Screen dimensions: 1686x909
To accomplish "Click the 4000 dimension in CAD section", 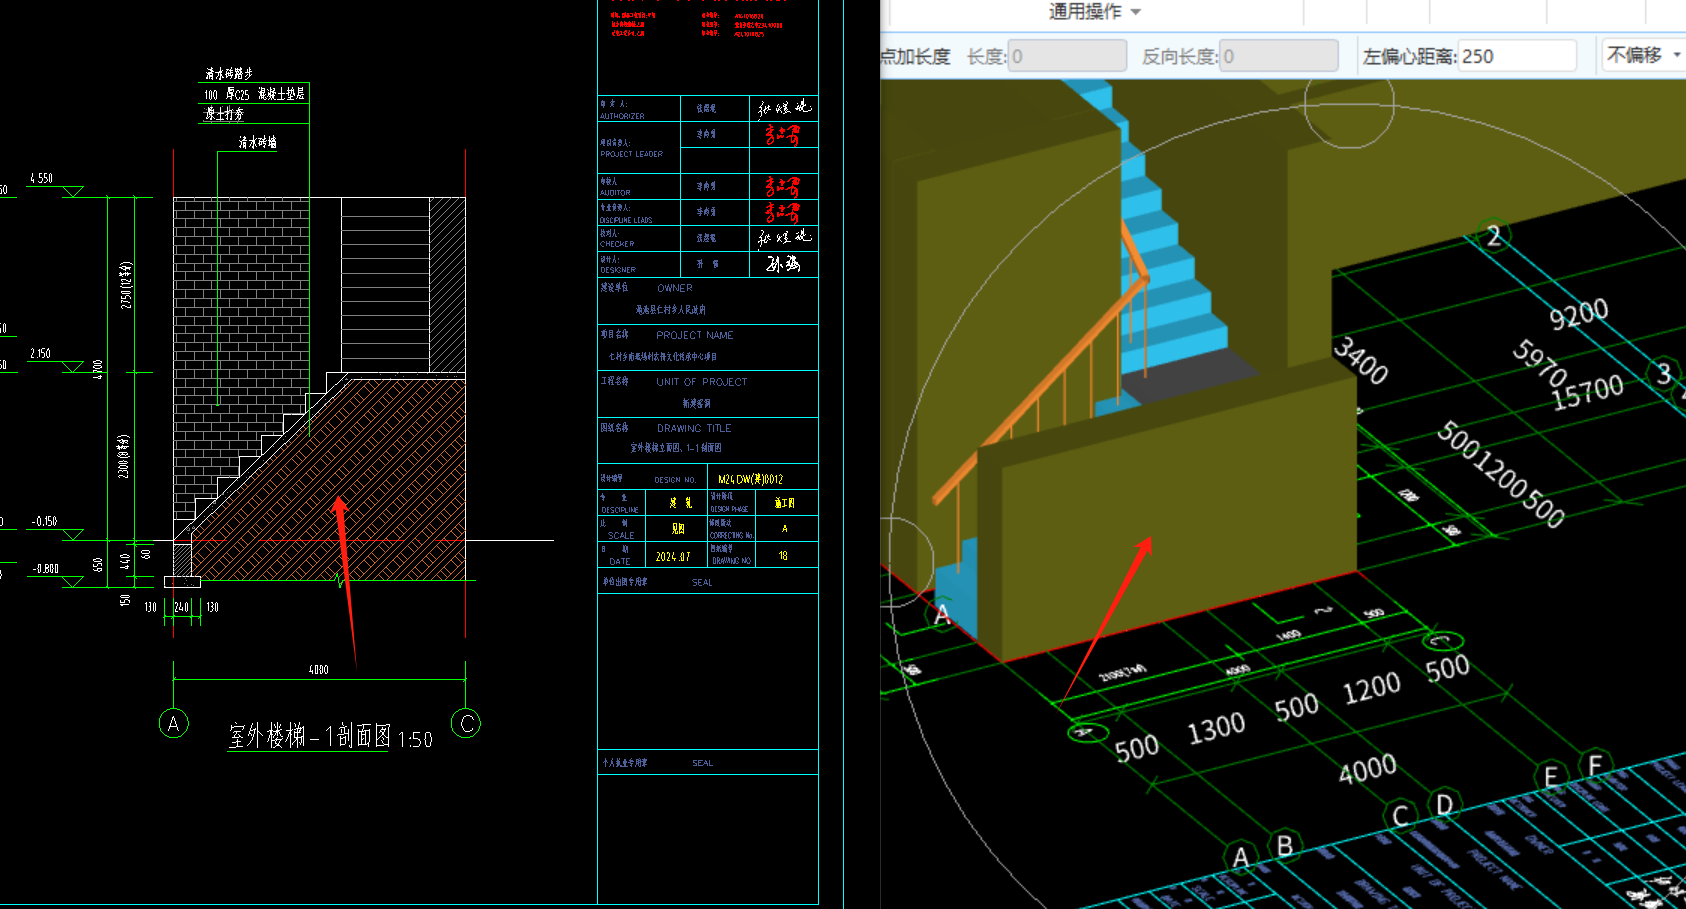I will point(319,670).
